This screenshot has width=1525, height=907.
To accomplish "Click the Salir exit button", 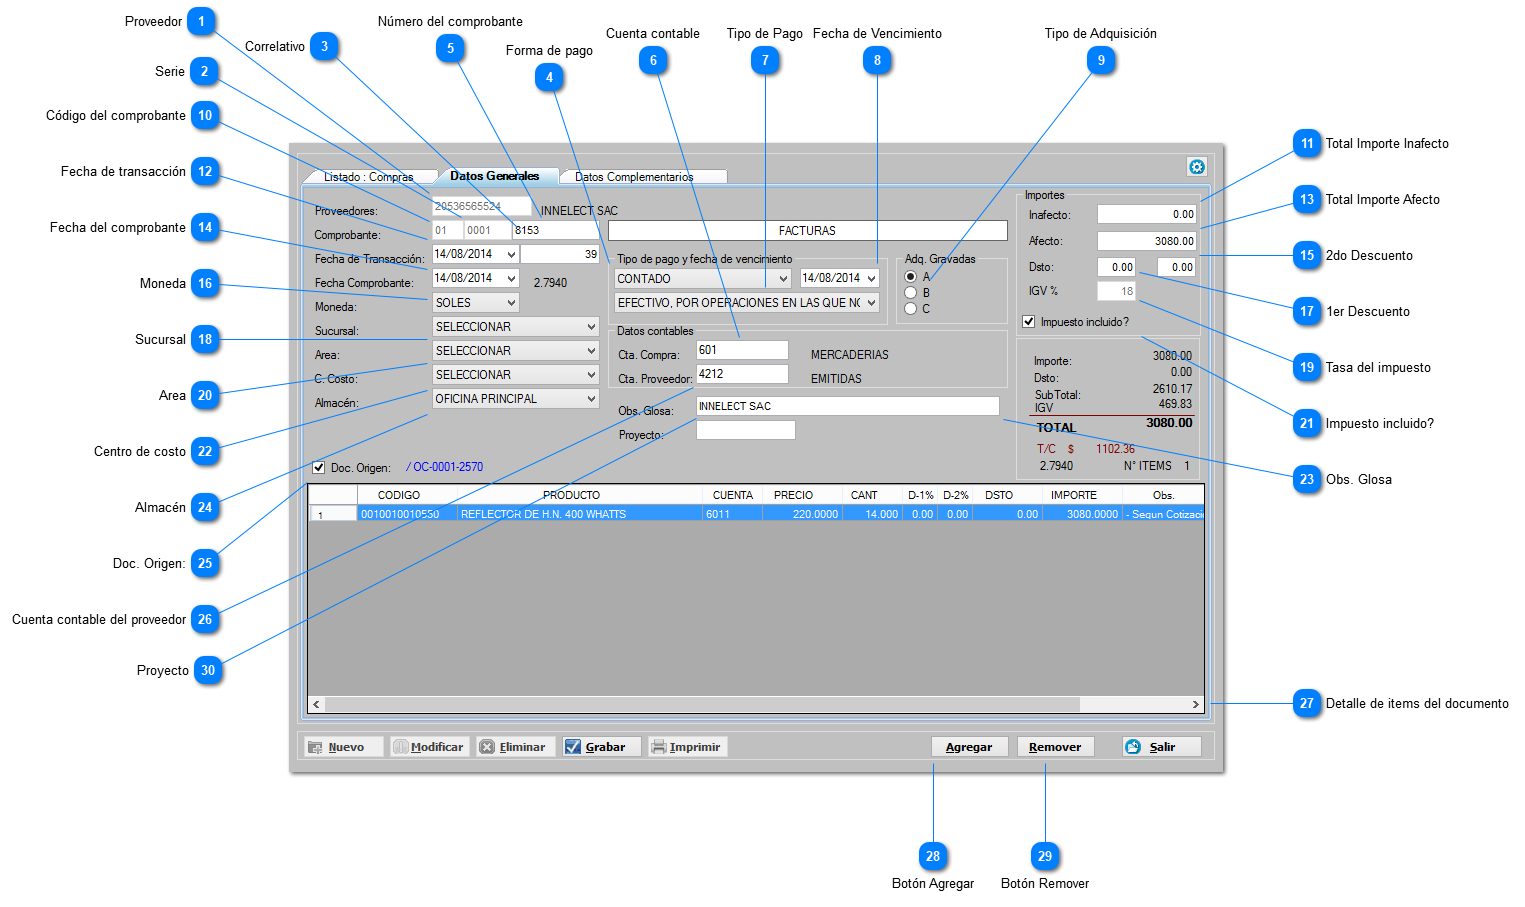I will click(x=1161, y=747).
